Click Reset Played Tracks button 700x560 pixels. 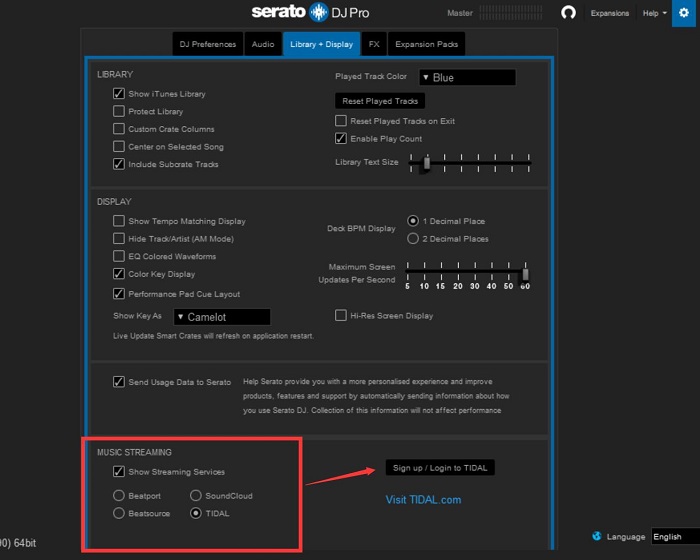pyautogui.click(x=380, y=101)
